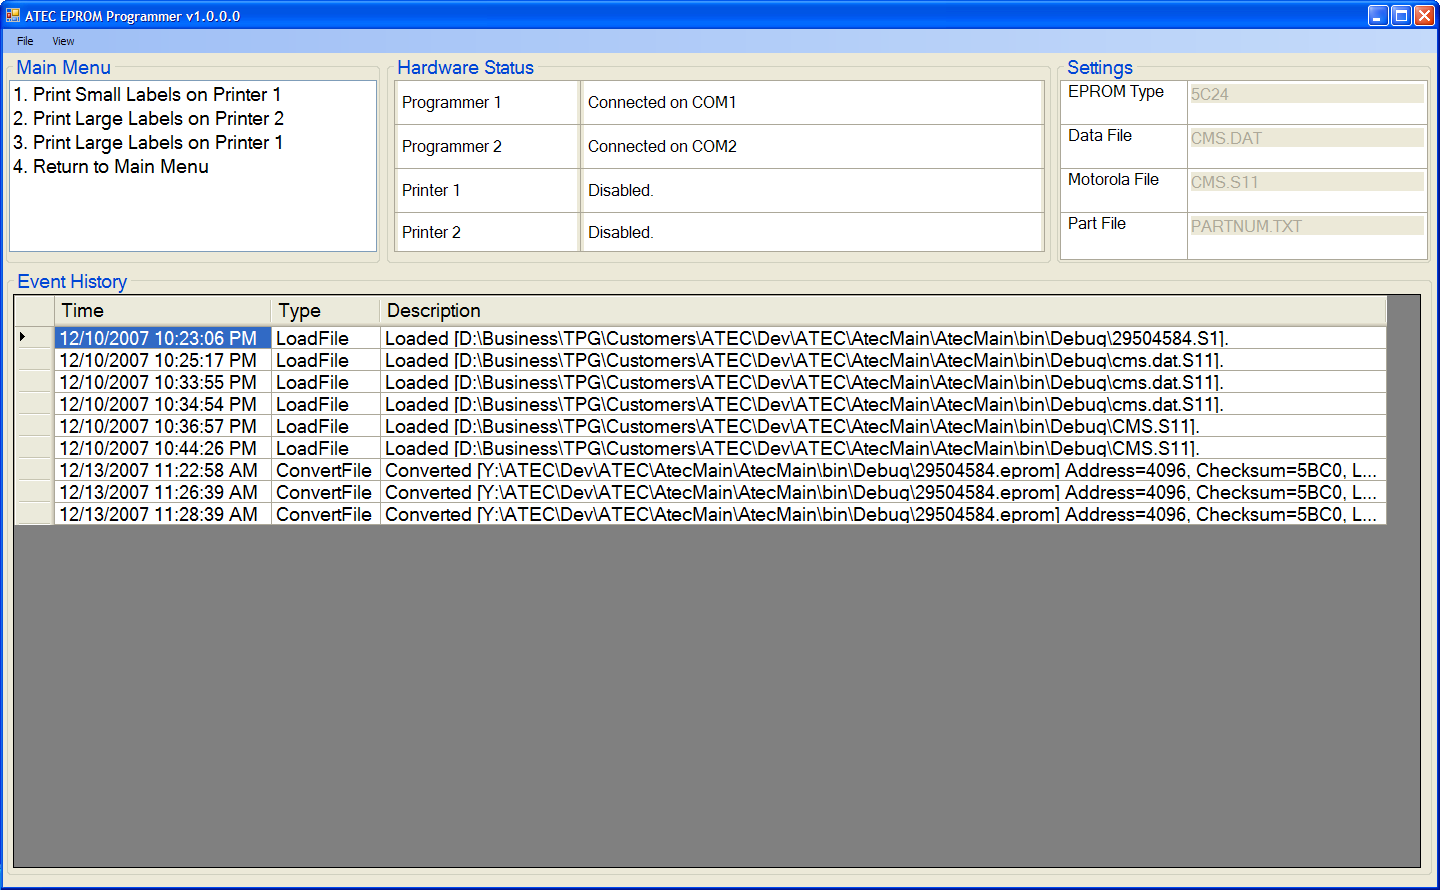
Task: Click ConvertFile type cell in 11:28:39 AM row
Action: coord(325,514)
